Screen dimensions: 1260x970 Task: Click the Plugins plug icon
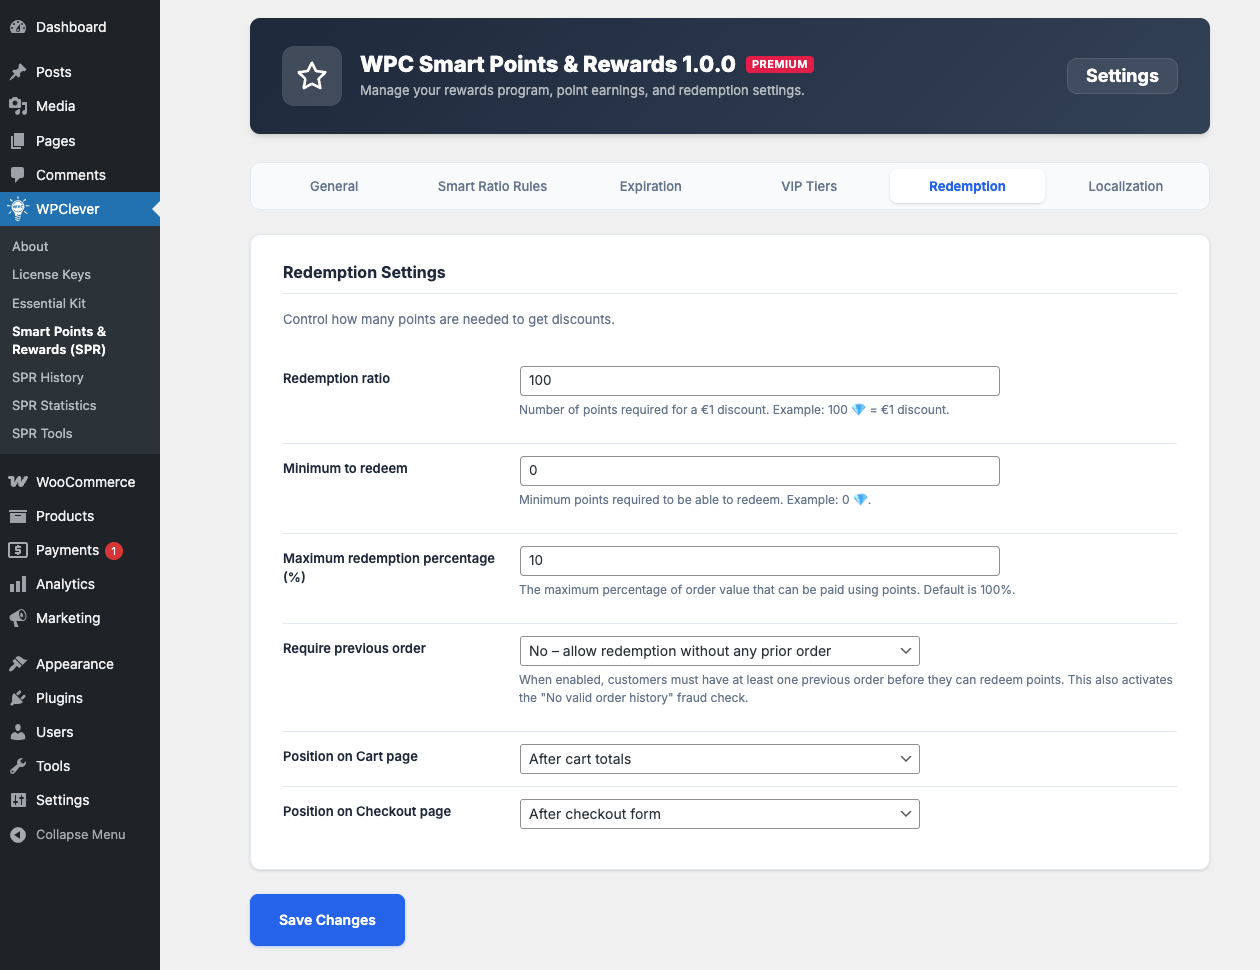tap(17, 698)
